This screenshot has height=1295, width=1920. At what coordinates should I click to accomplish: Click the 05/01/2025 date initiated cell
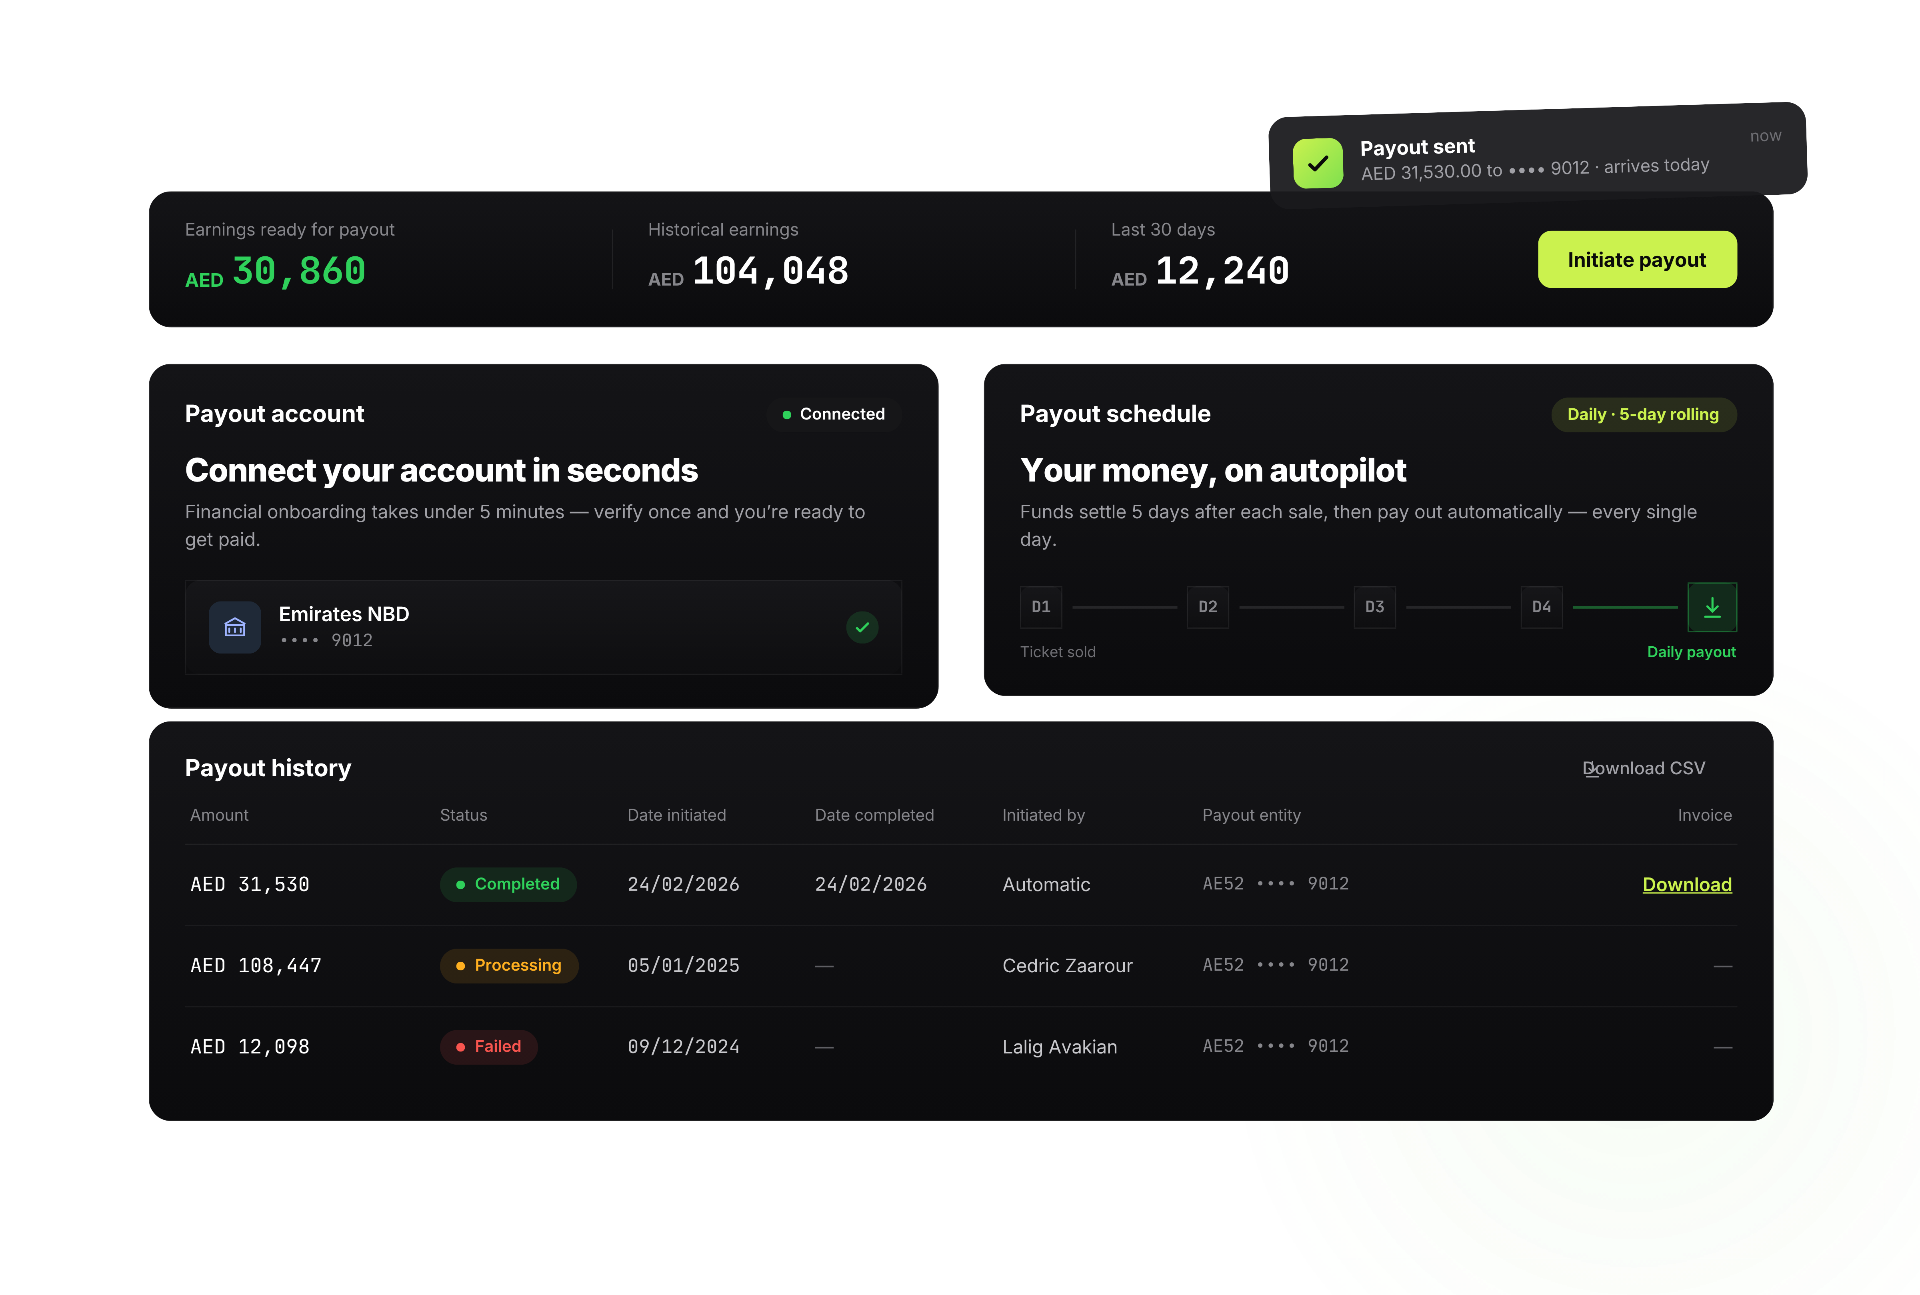coord(684,965)
